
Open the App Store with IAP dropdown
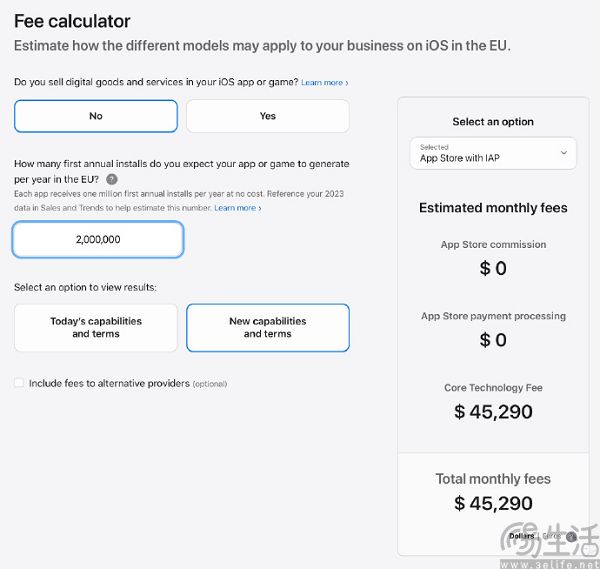pyautogui.click(x=493, y=153)
